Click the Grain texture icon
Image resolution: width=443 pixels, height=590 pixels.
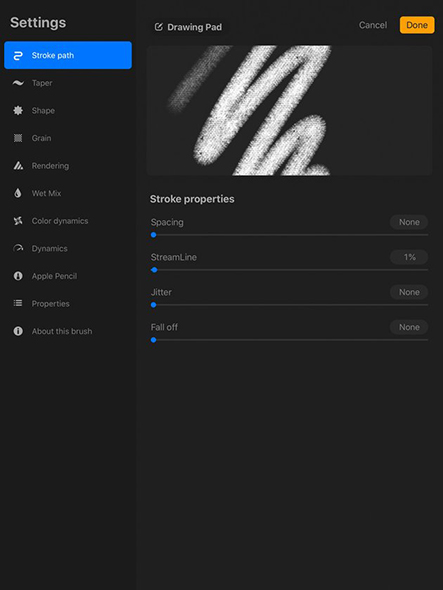18,138
